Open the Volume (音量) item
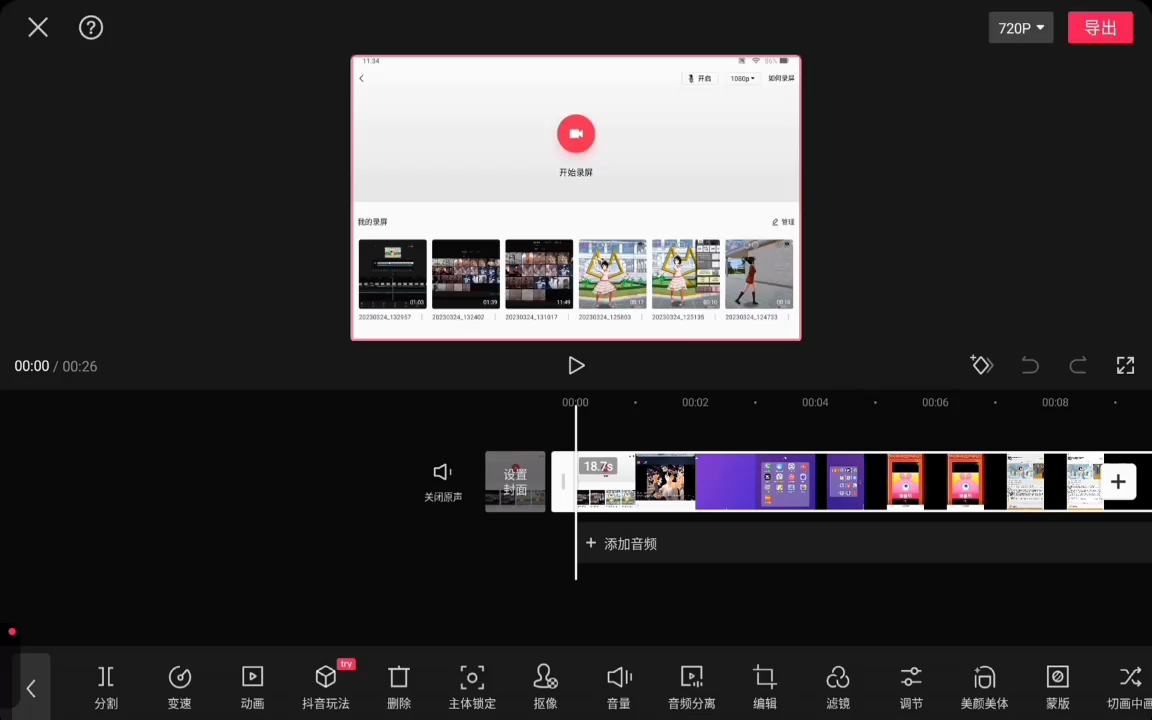1152x720 pixels. [x=619, y=686]
